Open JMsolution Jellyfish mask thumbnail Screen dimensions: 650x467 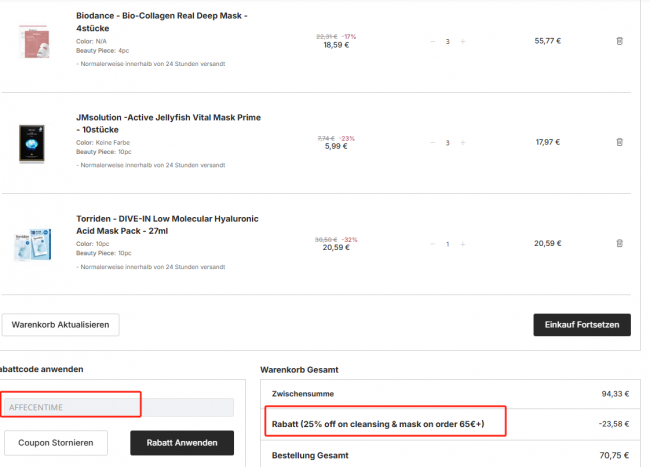(x=32, y=143)
